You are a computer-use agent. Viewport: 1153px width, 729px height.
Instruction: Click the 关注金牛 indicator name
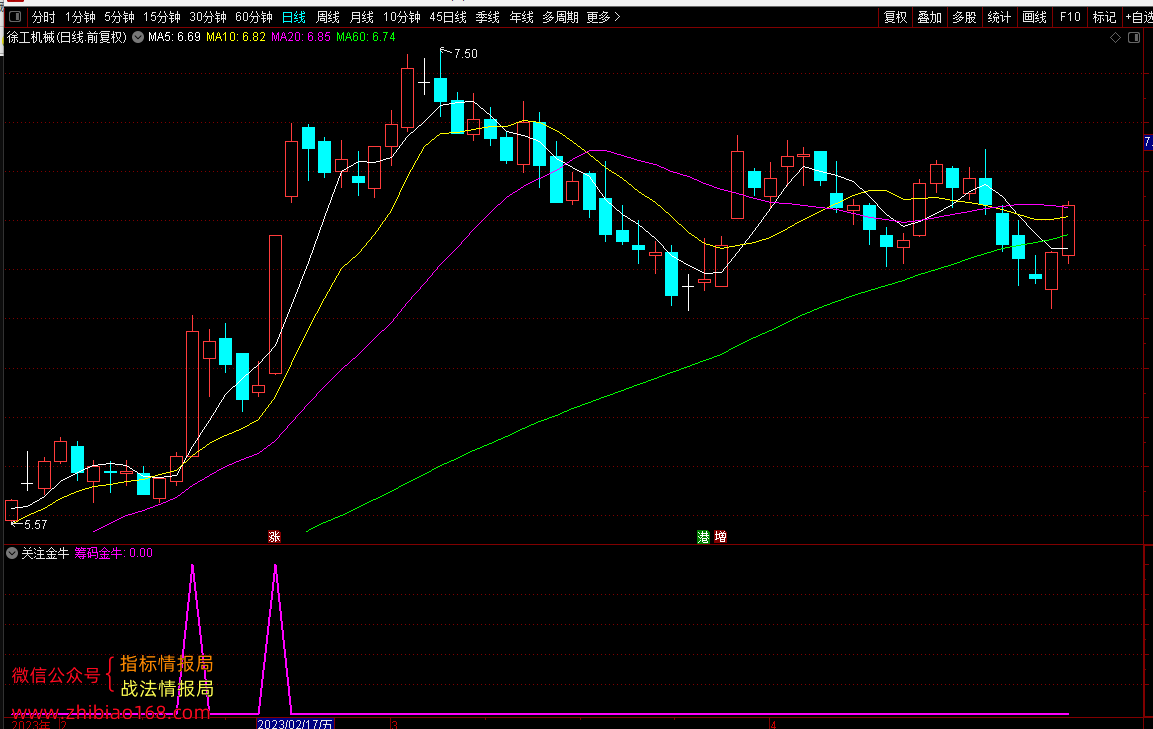(x=45, y=553)
